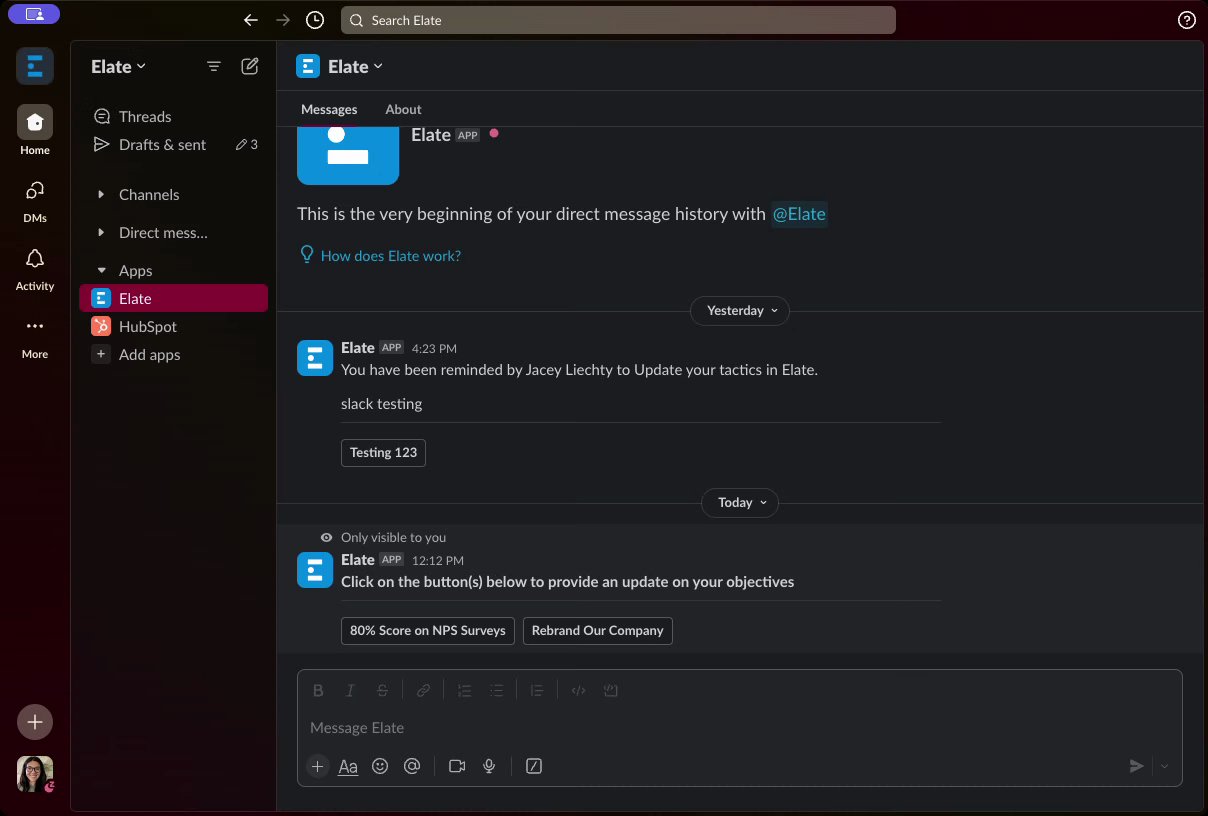The width and height of the screenshot is (1208, 816).
Task: Open the schedule send dropdown arrow
Action: pos(1164,766)
